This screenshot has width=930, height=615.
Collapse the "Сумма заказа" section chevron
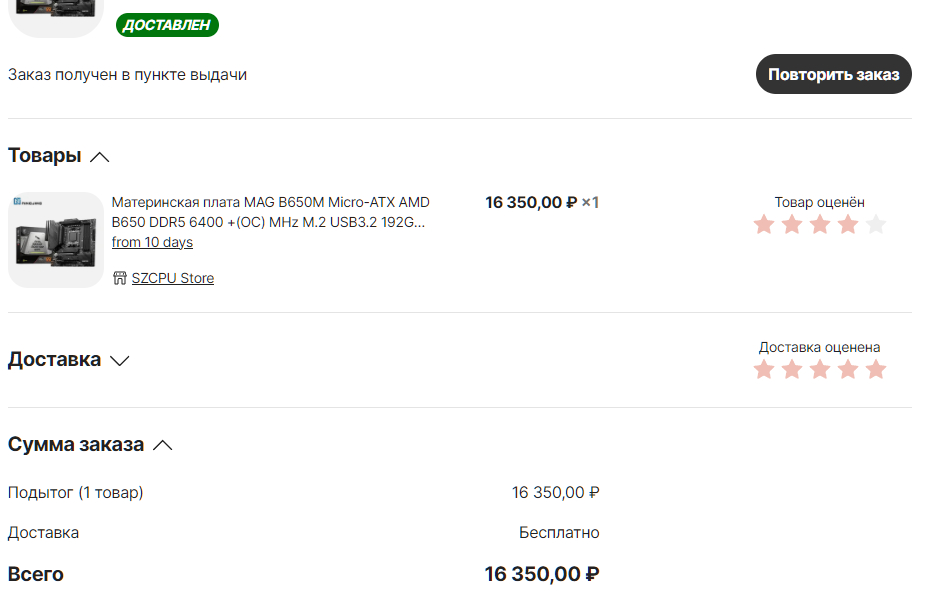click(163, 445)
